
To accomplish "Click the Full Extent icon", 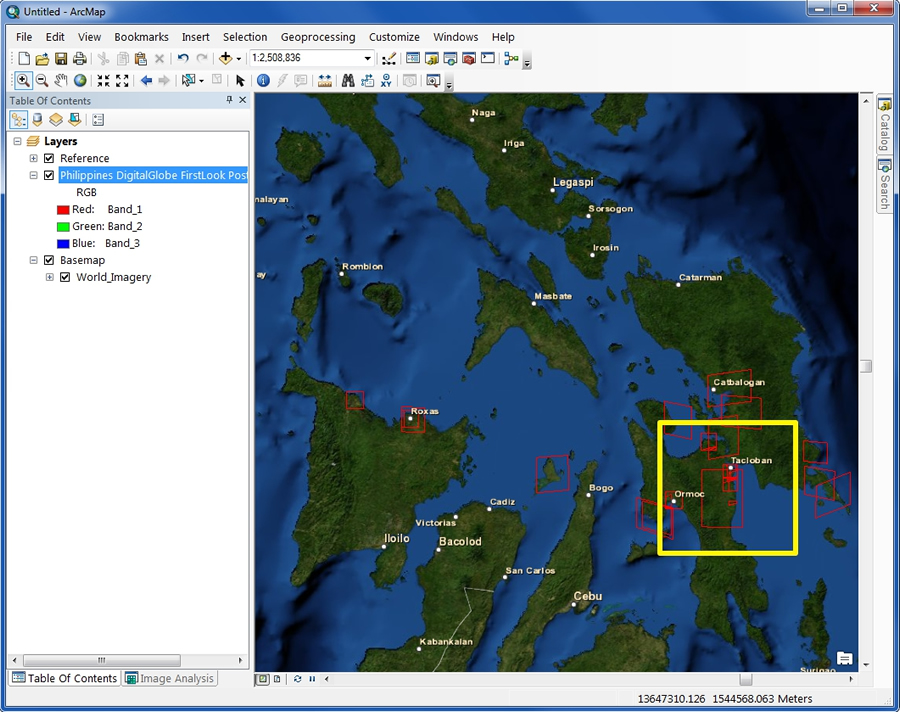I will (81, 80).
